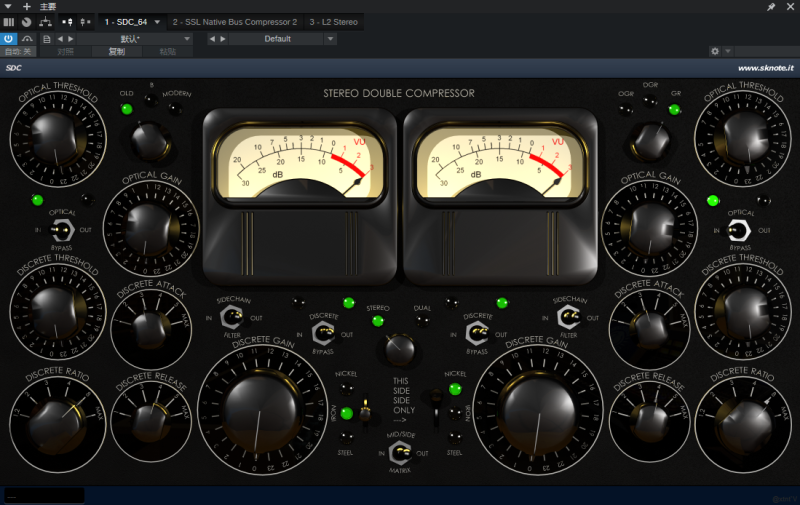Click the second sidechain plug icon

click(x=85, y=22)
